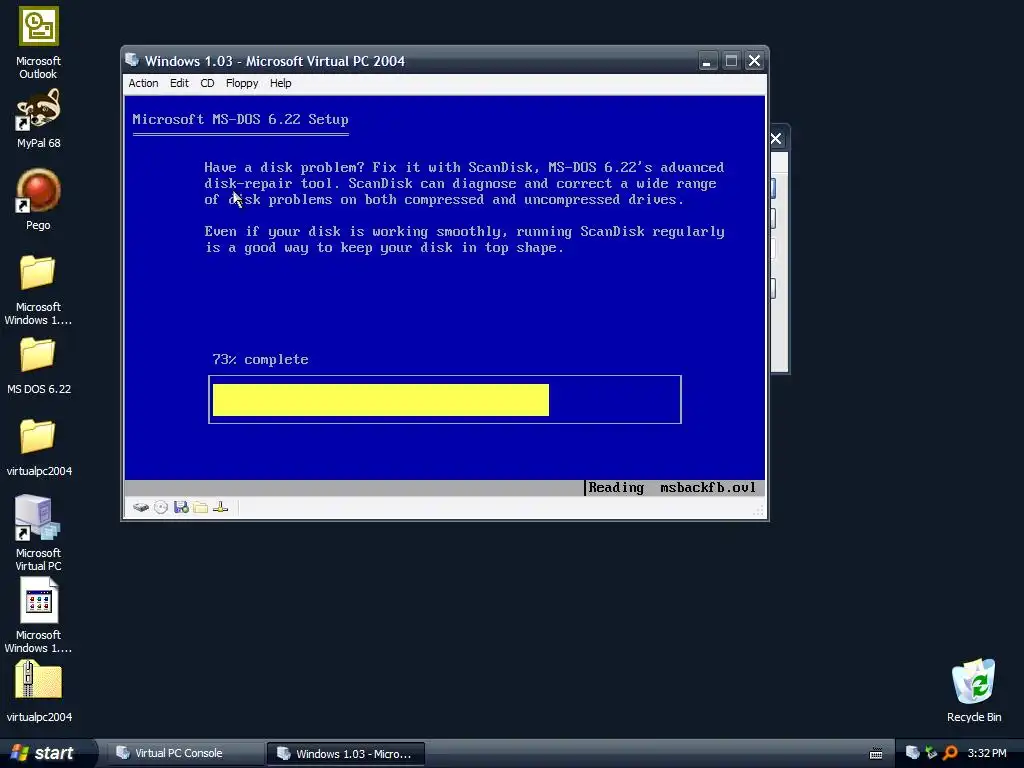Click the network adapter status icon in Virtual PC
This screenshot has height=768, width=1024.
(x=221, y=507)
